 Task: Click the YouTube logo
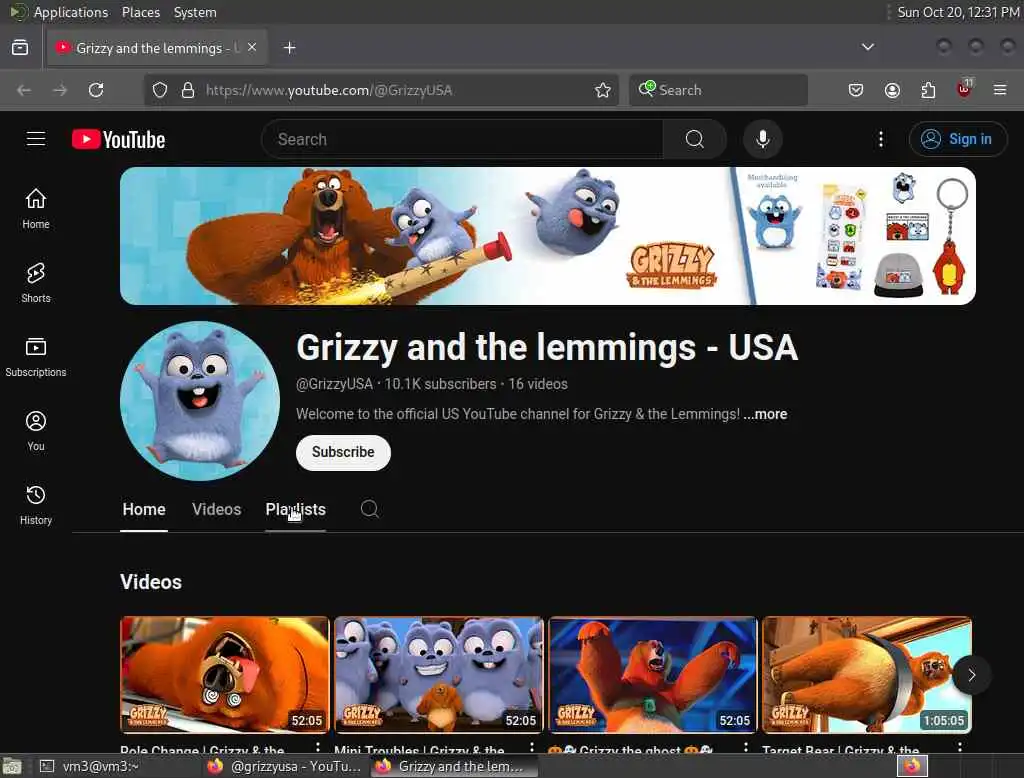point(118,139)
